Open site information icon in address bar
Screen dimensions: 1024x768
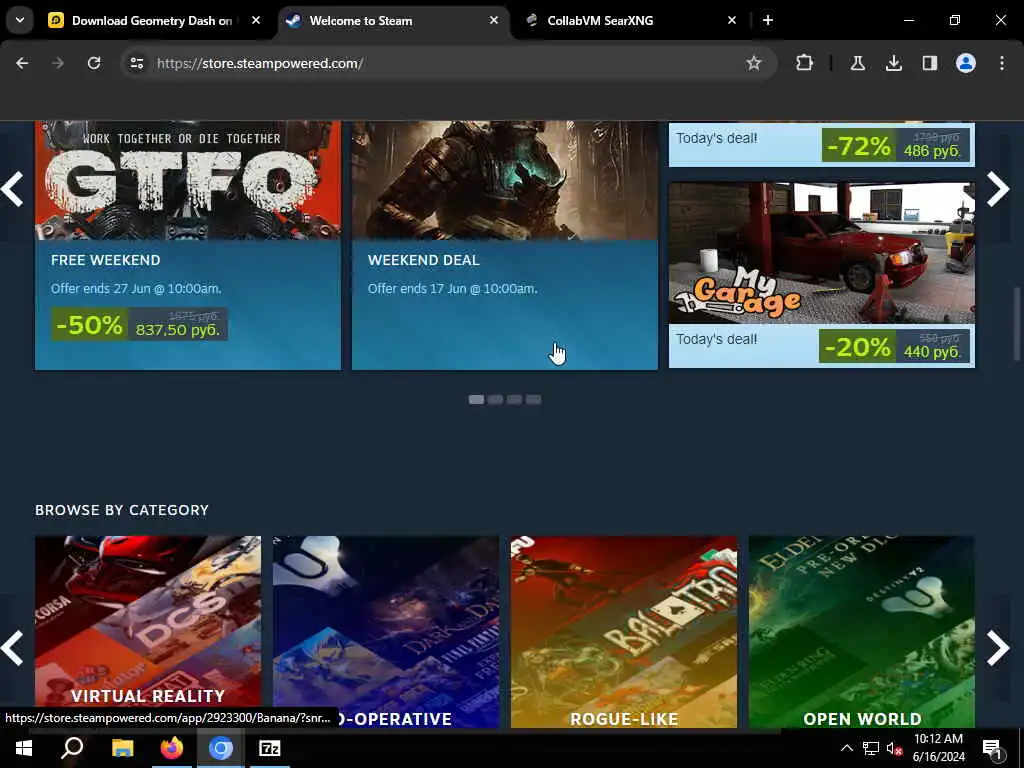[136, 63]
